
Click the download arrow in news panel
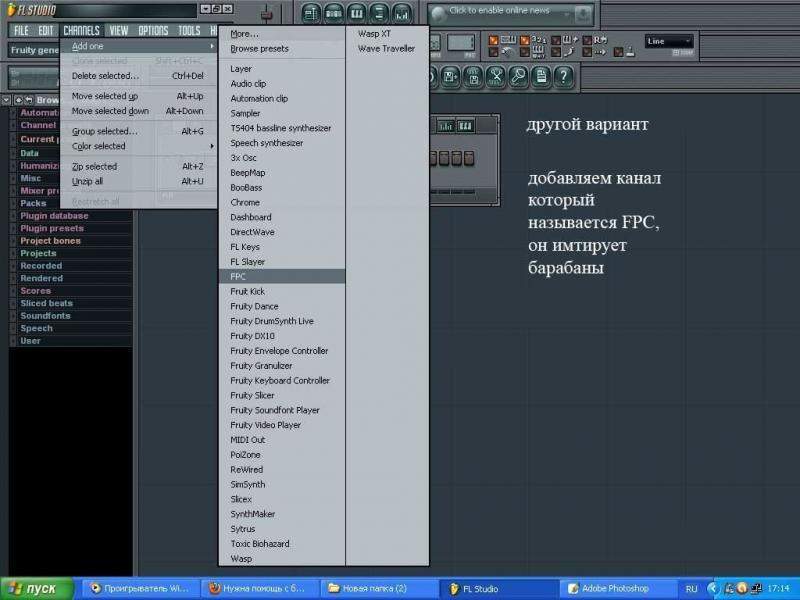click(582, 14)
